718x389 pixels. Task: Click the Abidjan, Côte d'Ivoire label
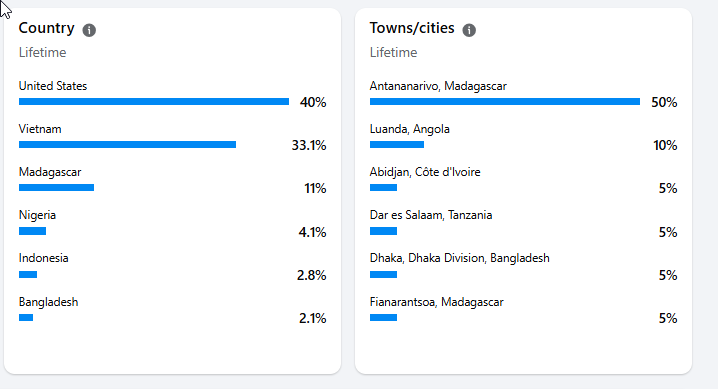click(425, 172)
